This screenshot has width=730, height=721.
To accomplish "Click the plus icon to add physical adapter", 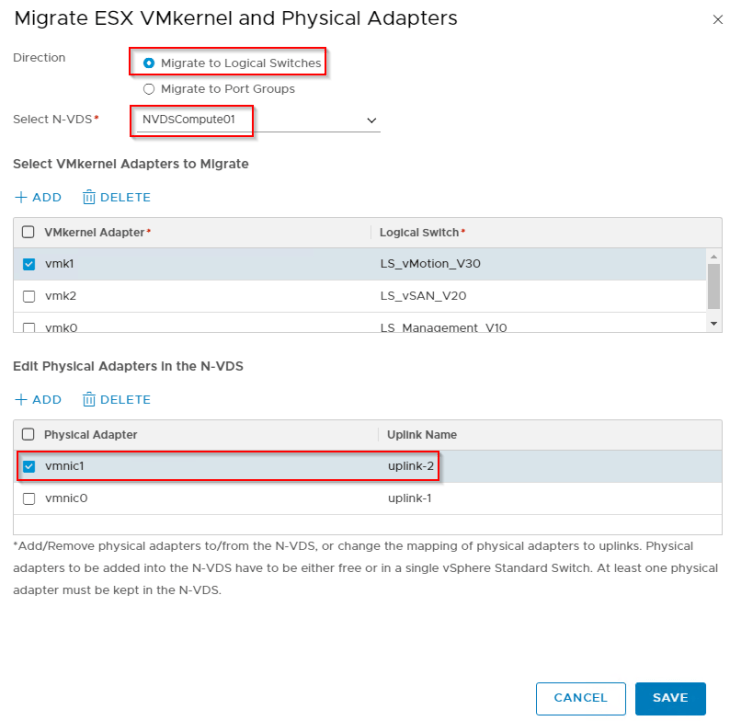I will 21,400.
